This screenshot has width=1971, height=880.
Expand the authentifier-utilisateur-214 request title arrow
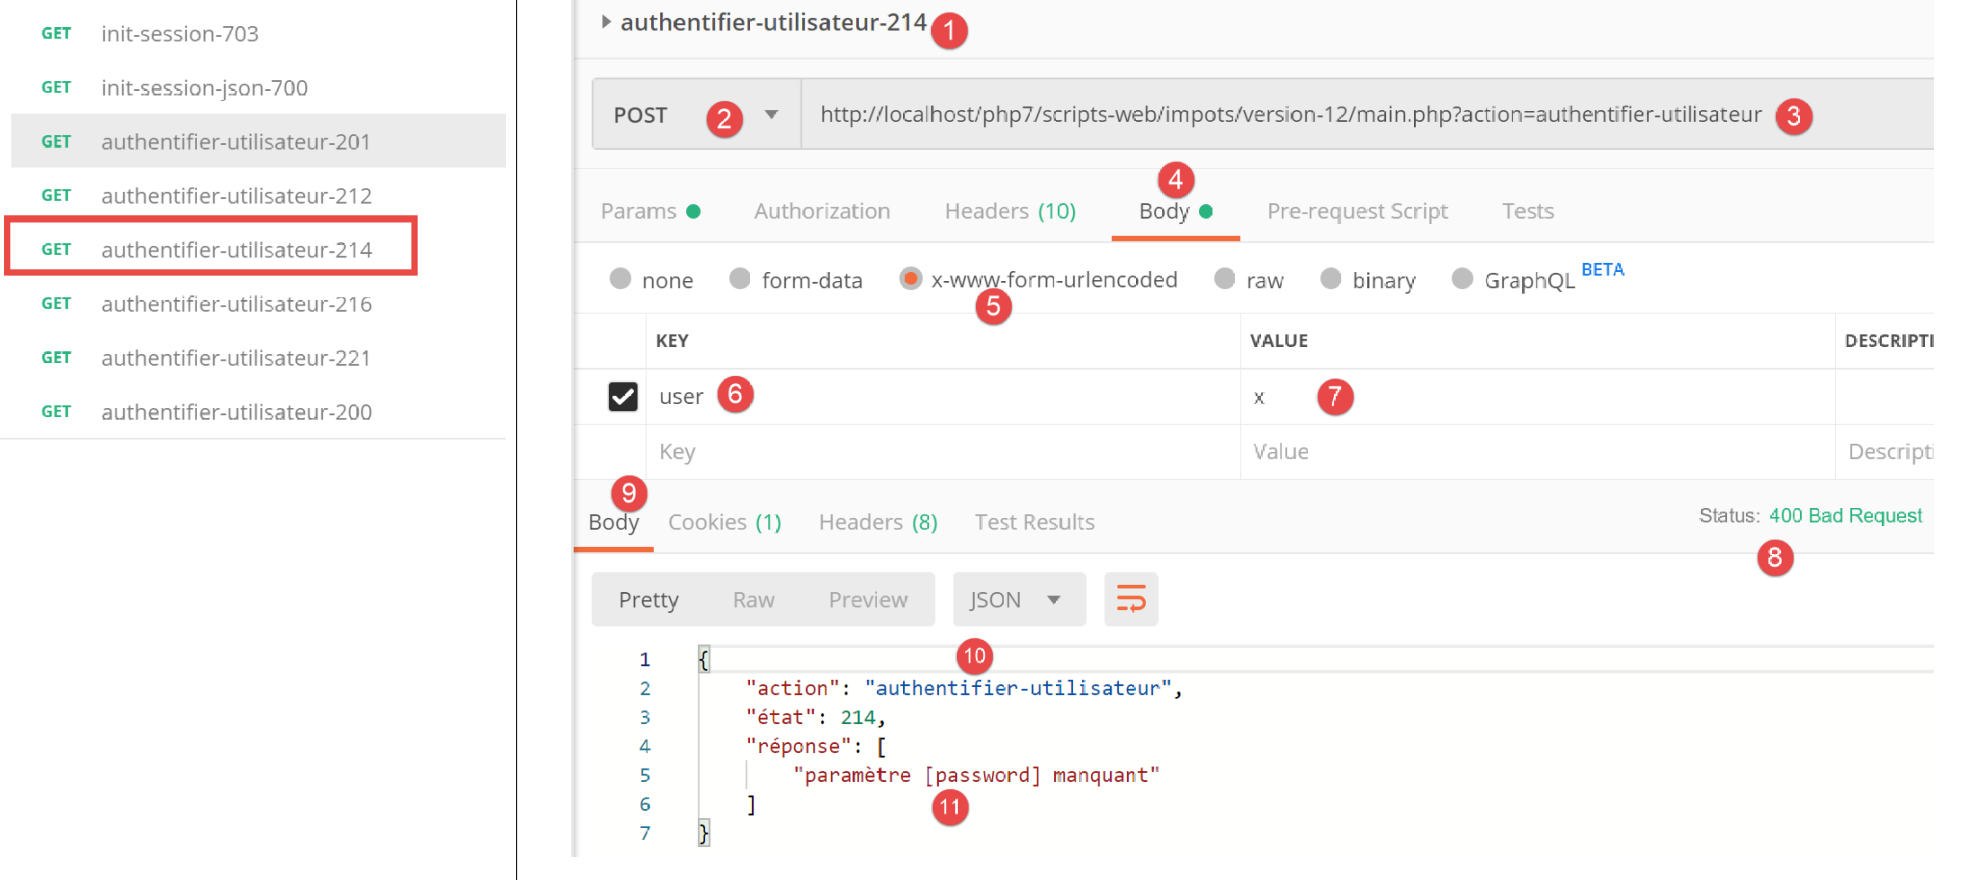coord(606,22)
